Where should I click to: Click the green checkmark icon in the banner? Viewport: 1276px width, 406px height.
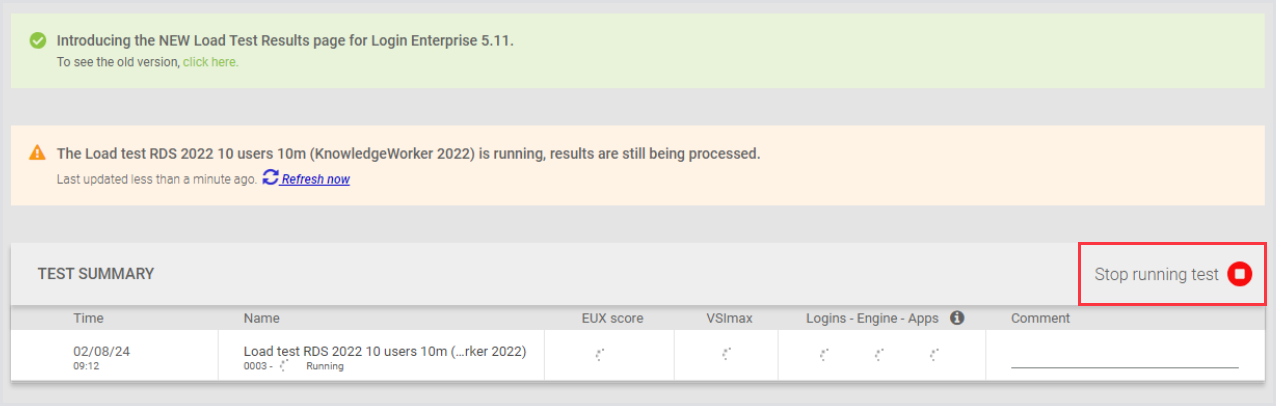click(38, 41)
